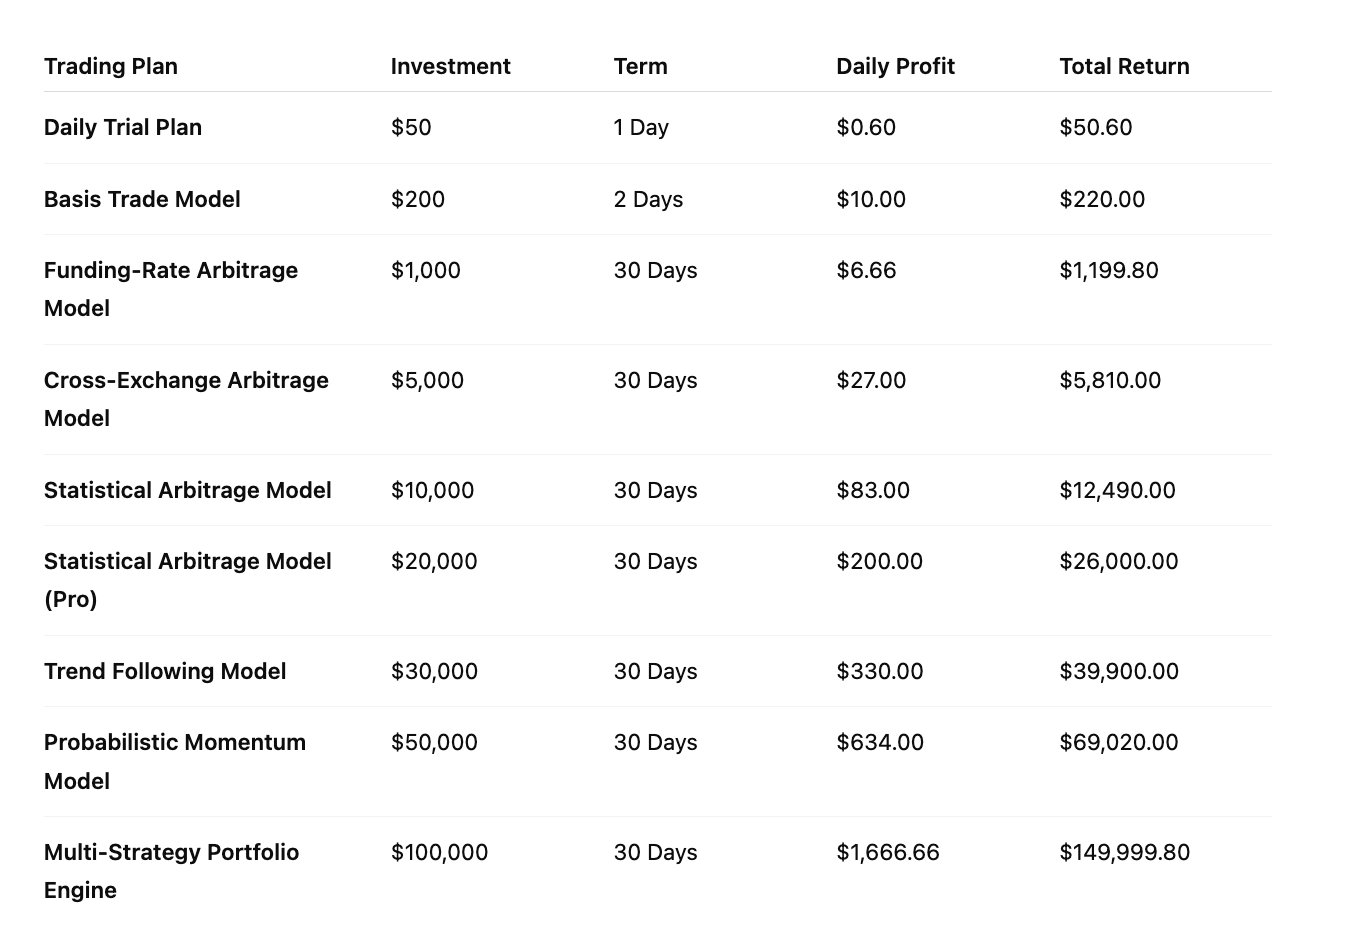Click the 2 Days term cell
Viewport: 1370px width, 948px height.
(x=648, y=199)
